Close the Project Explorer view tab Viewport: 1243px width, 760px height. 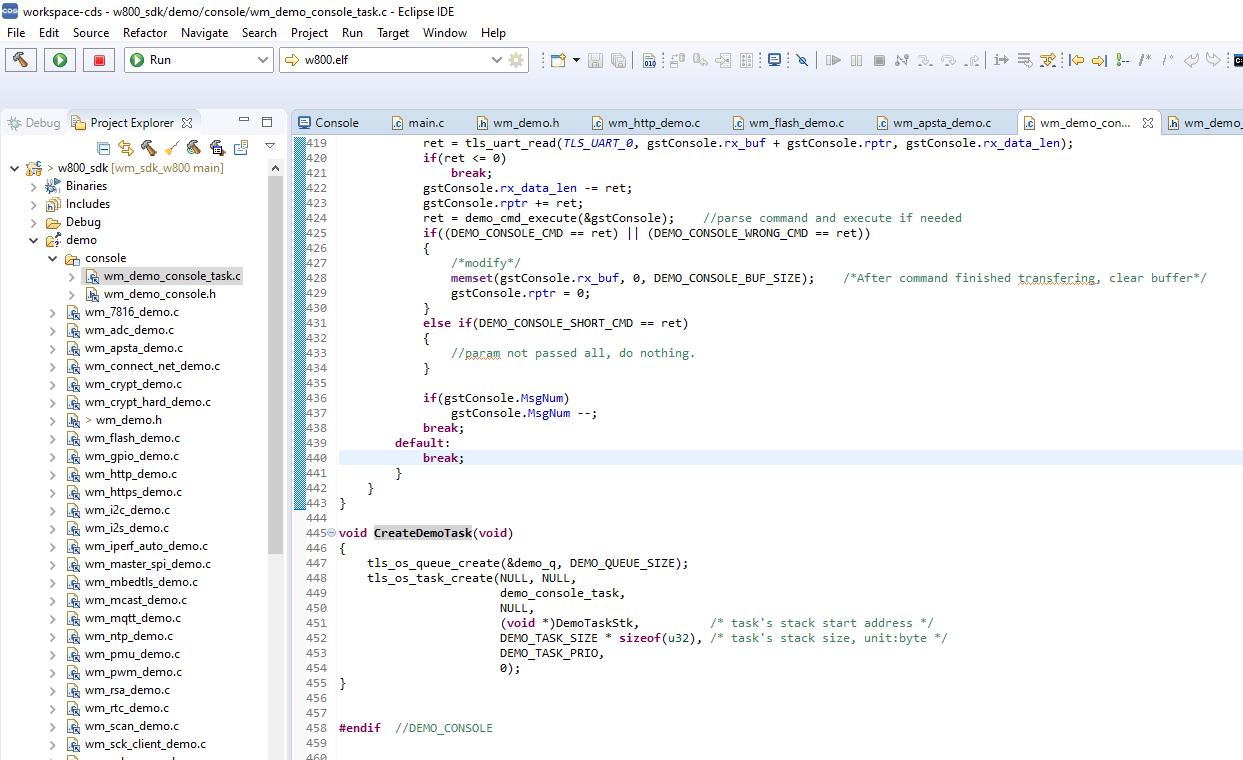[187, 123]
